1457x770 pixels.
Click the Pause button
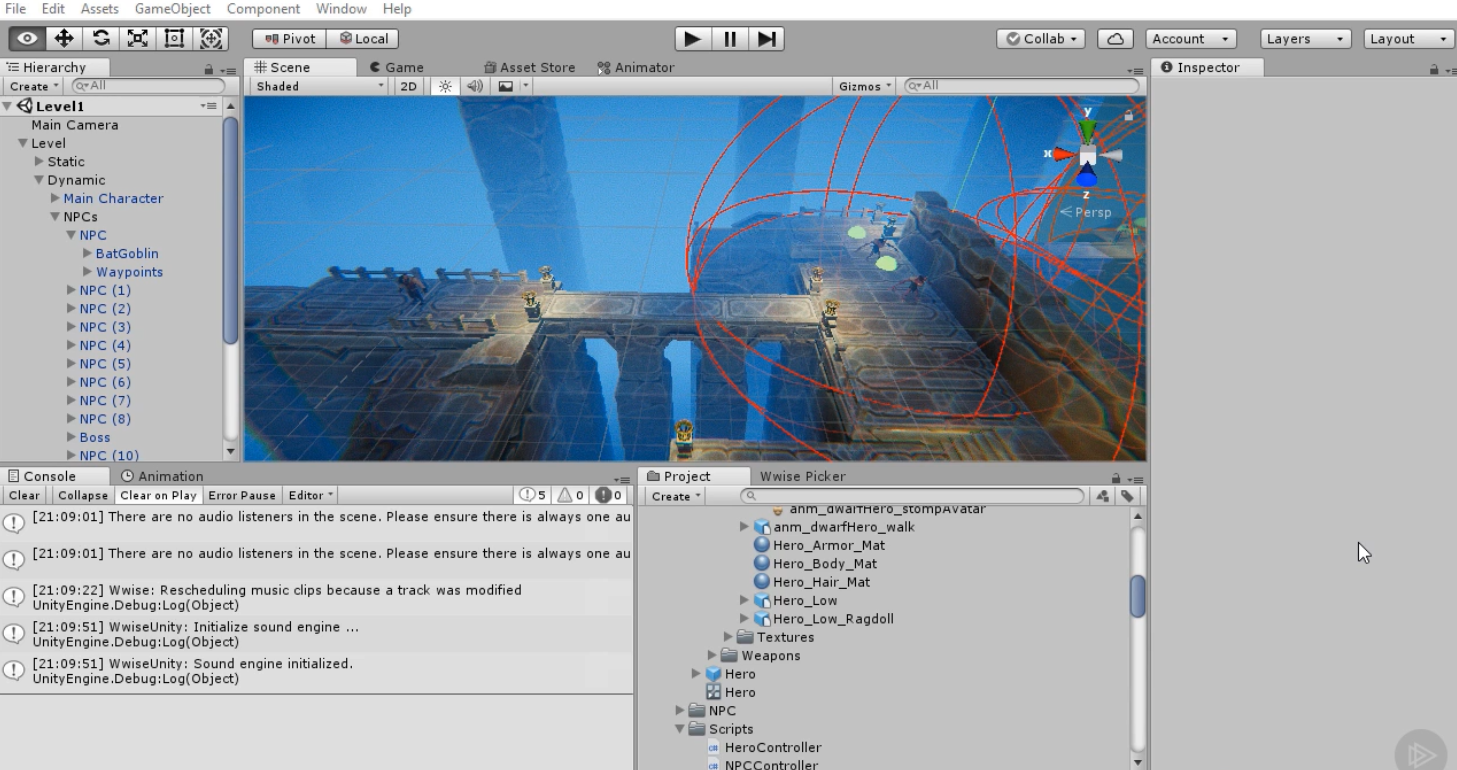click(x=729, y=39)
